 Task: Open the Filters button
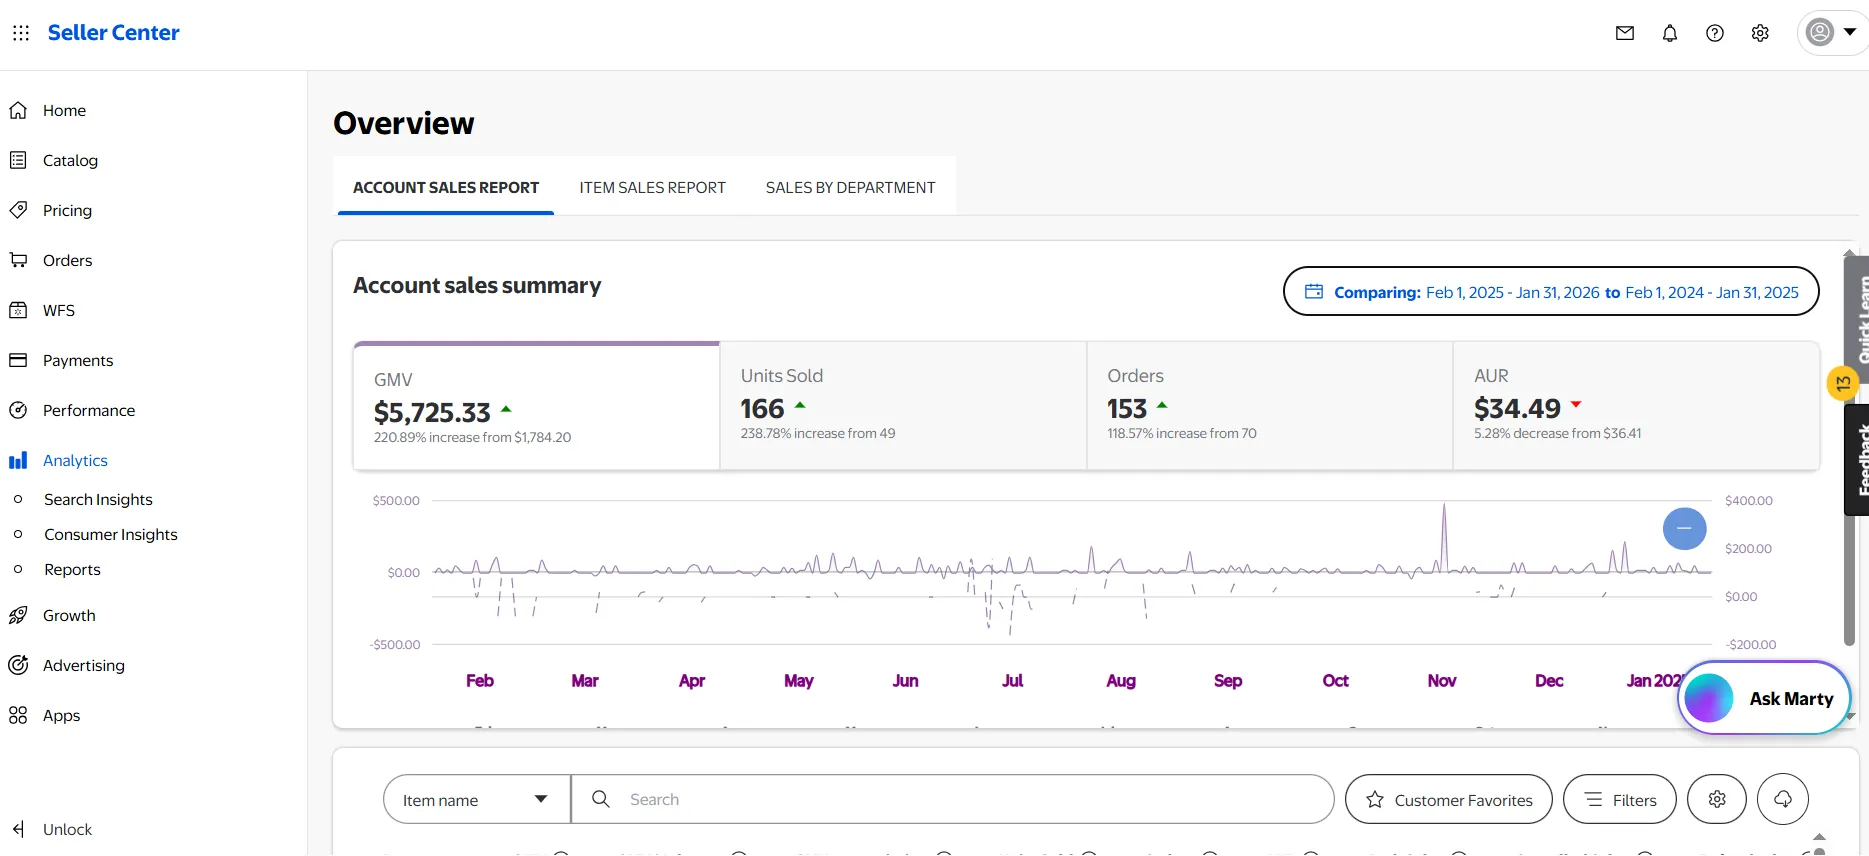[x=1620, y=799]
